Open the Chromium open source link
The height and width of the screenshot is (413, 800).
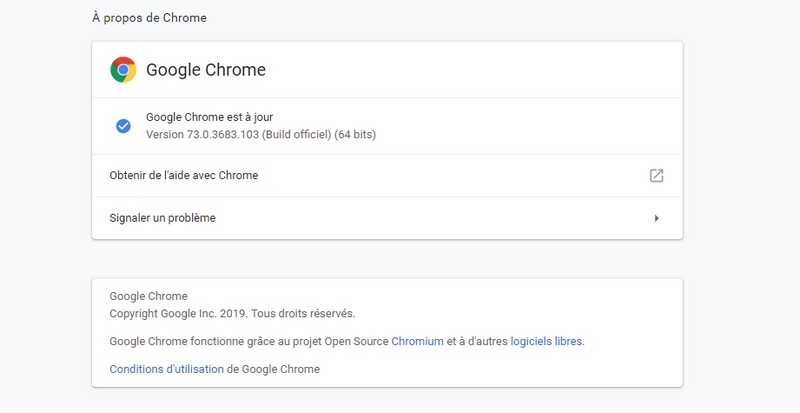(x=416, y=341)
